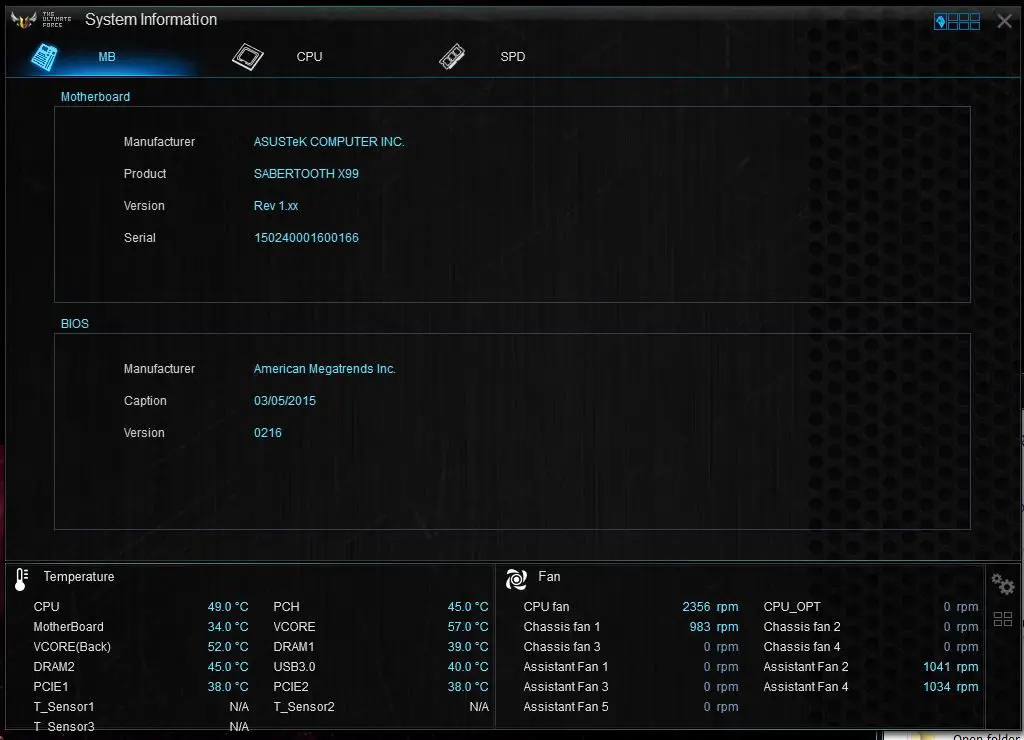The image size is (1024, 740).
Task: Click the CPU_OPT fan label
Action: [x=792, y=607]
